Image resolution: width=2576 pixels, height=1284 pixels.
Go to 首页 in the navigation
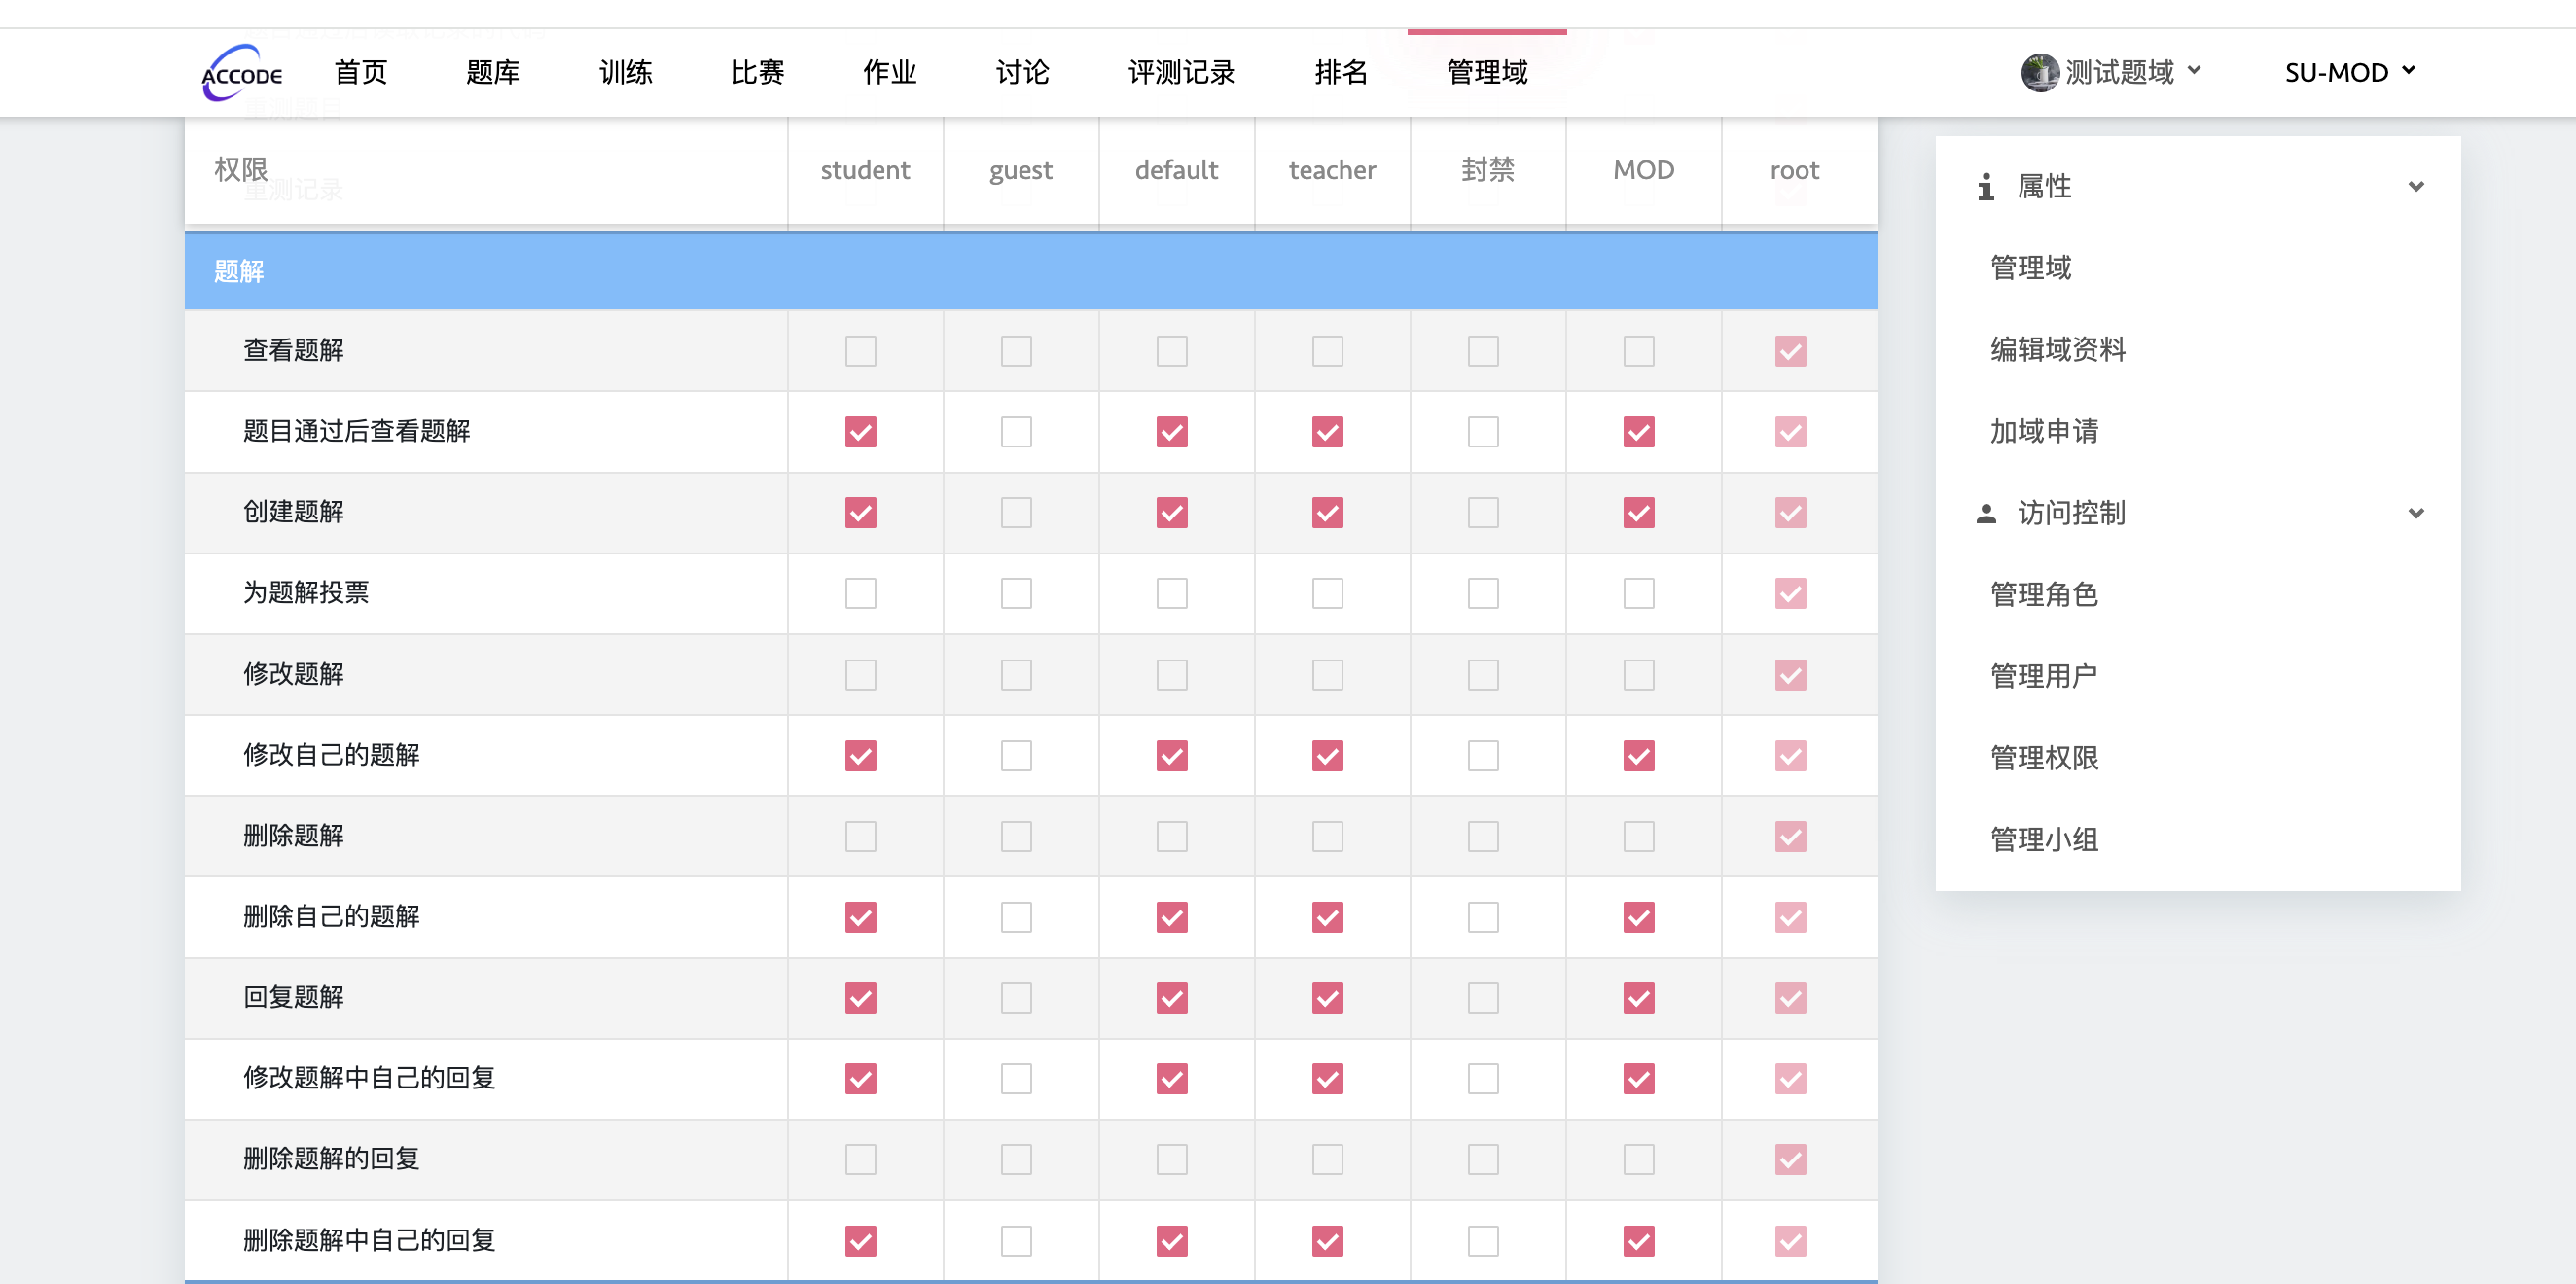(360, 72)
